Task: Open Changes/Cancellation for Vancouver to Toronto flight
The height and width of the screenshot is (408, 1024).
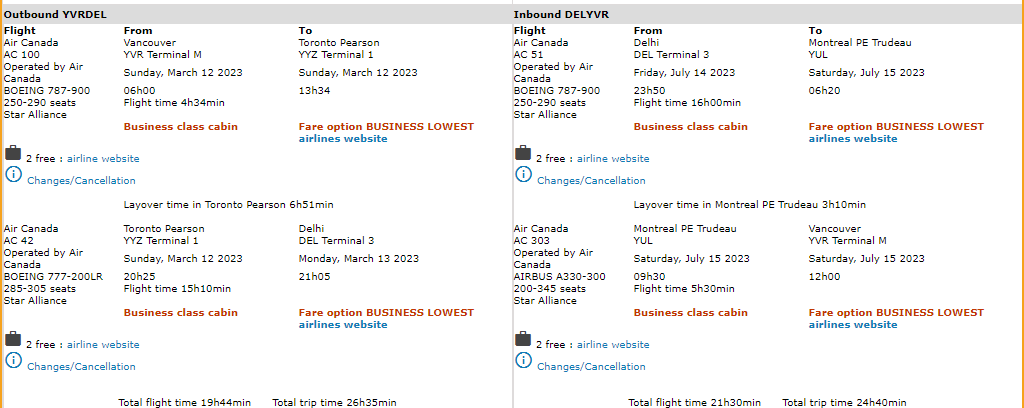Action: 81,181
